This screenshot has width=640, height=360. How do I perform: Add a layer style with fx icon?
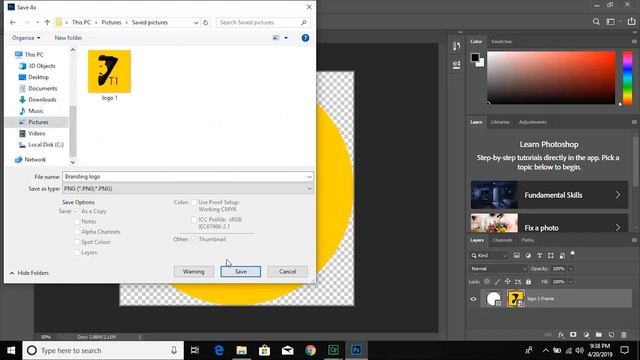pos(561,335)
